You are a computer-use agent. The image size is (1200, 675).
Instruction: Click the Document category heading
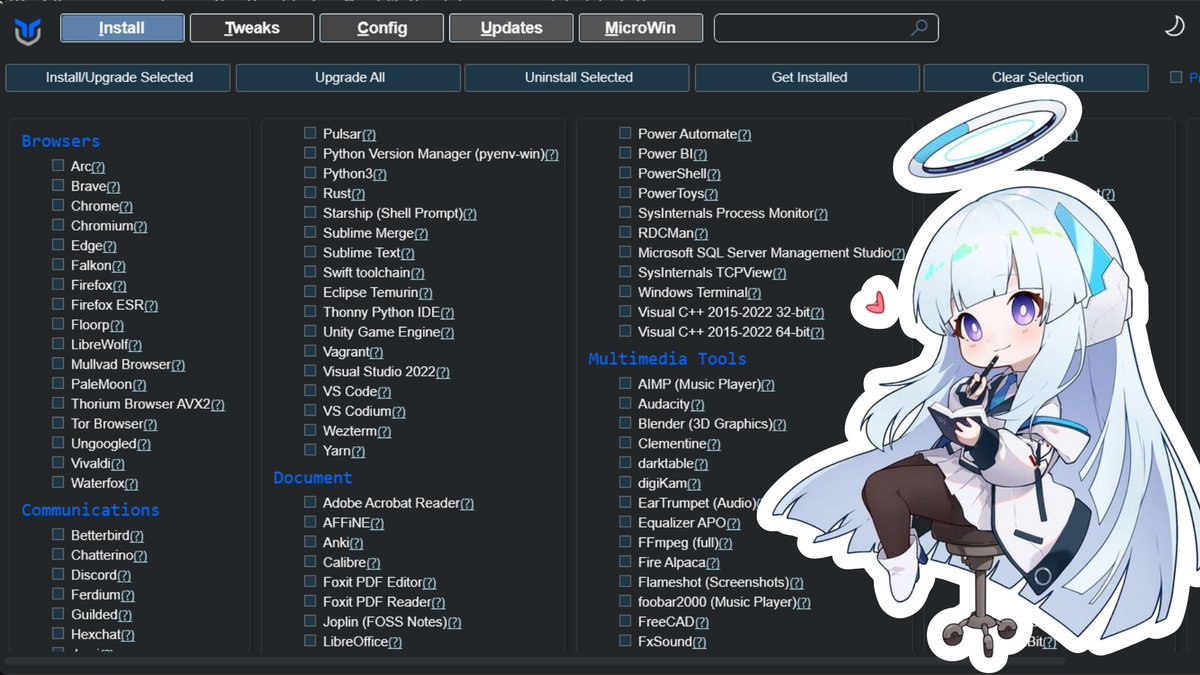pyautogui.click(x=313, y=478)
